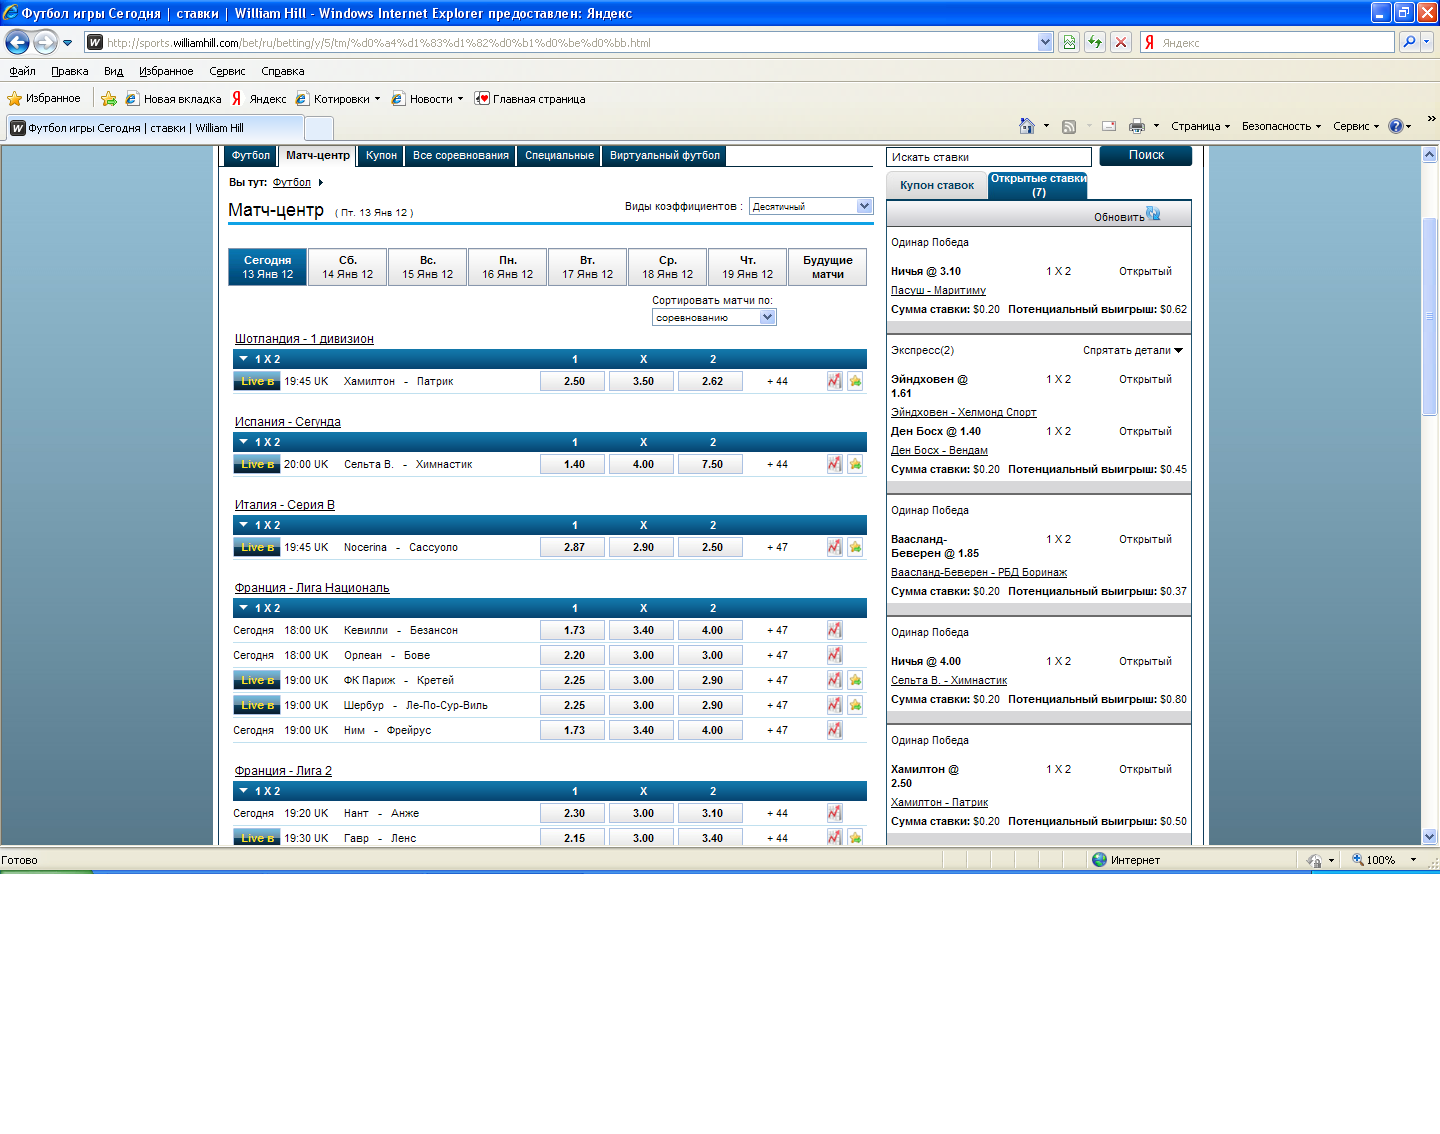This screenshot has height=1134, width=1440.
Task: Open stats chart icon for Кевилли - Безансон
Action: click(x=834, y=630)
